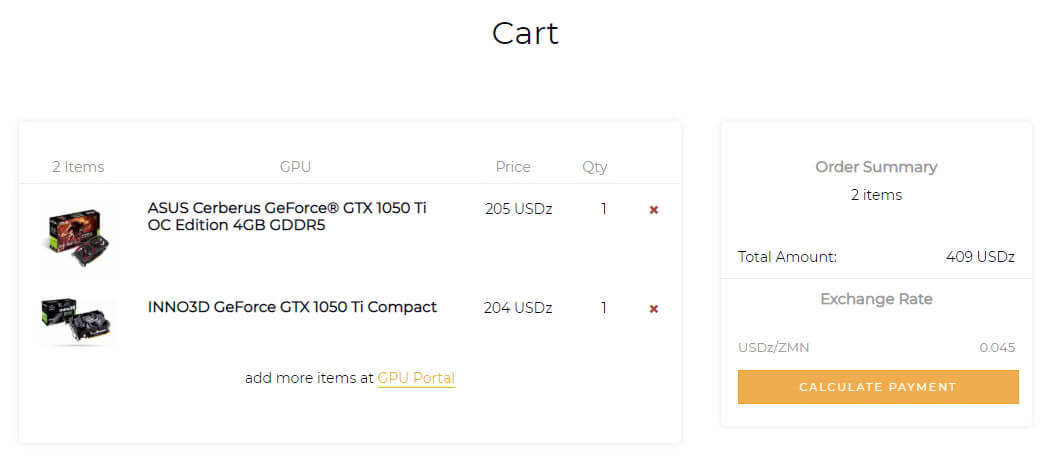Screen dimensions: 1056x468
Task: Remove the ASUS Cerberus GPU from cart
Action: click(x=653, y=210)
